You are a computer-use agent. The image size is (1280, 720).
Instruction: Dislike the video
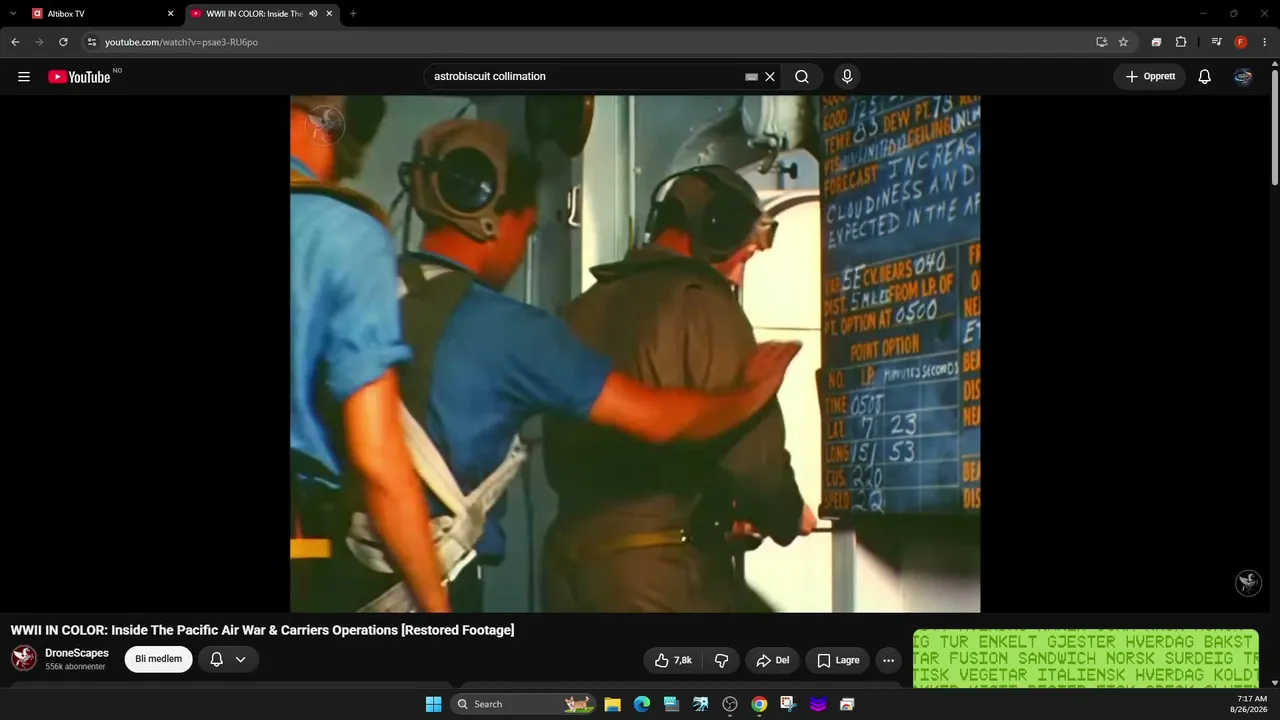click(x=721, y=660)
